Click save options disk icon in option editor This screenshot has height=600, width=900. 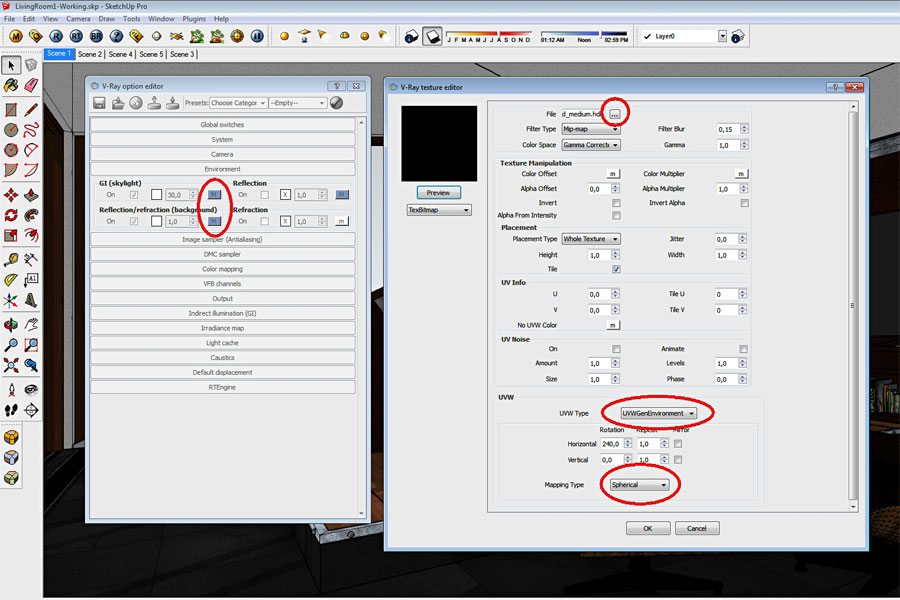[99, 103]
